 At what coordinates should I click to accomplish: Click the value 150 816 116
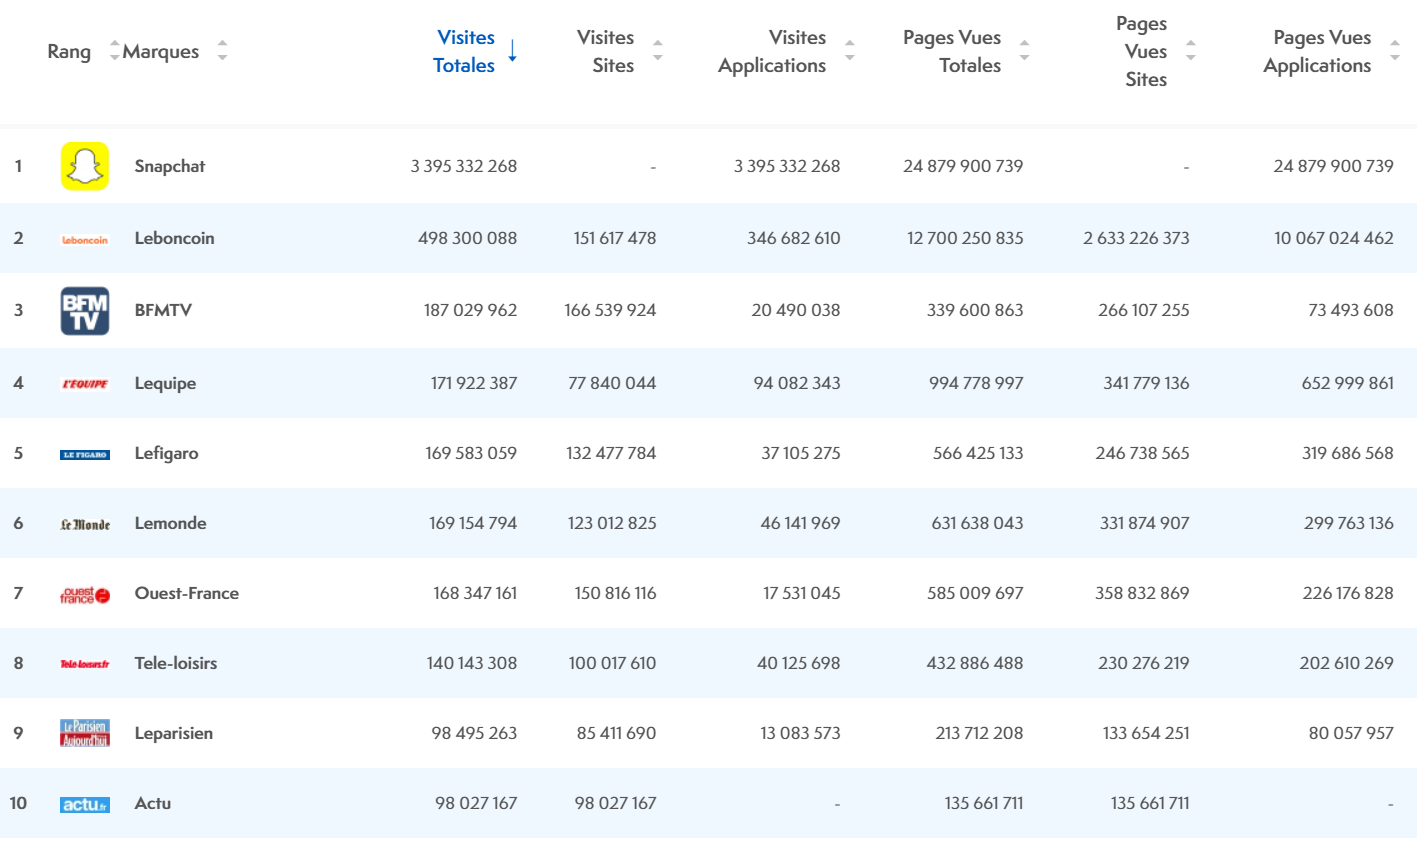point(616,593)
